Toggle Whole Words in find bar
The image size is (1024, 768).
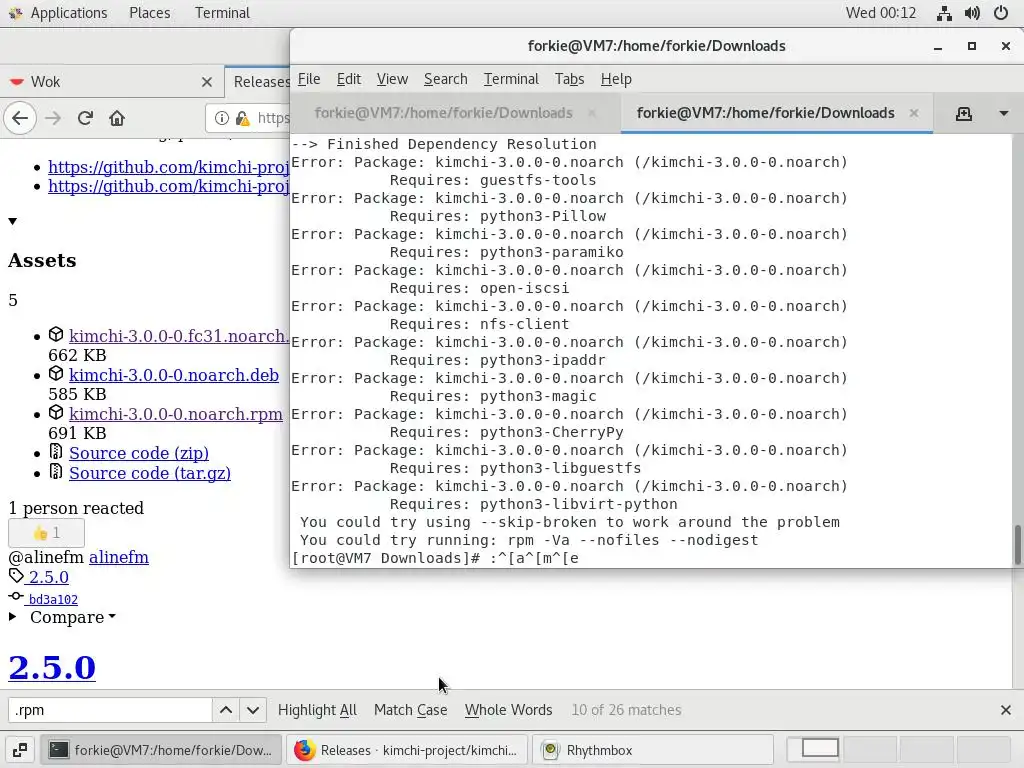(x=509, y=710)
